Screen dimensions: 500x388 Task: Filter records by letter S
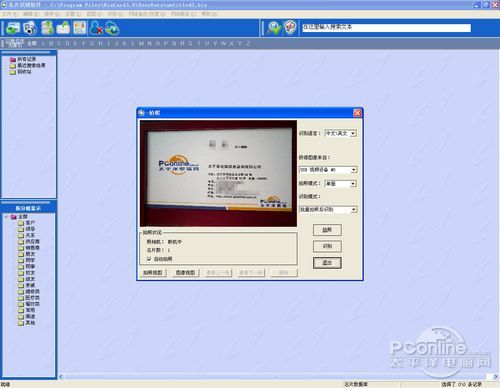190,43
